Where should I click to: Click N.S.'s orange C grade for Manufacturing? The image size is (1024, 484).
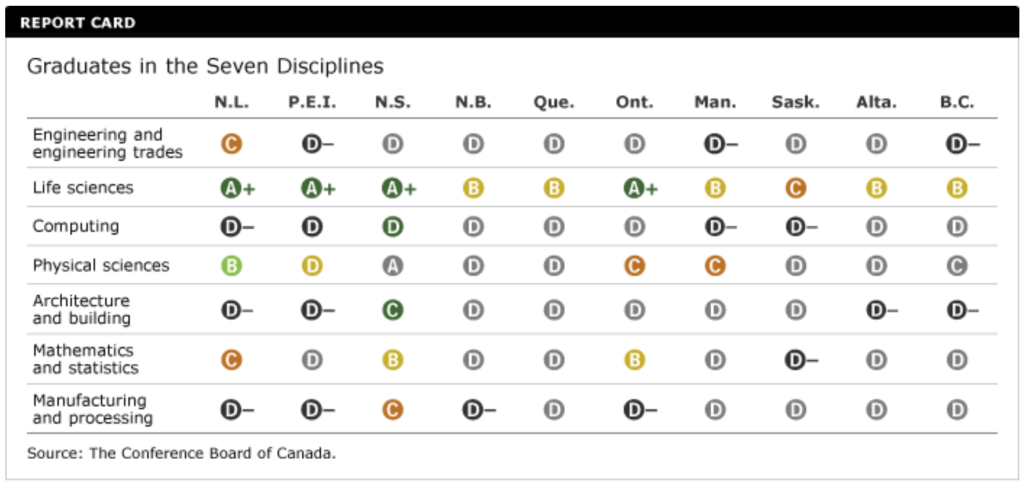pos(393,409)
